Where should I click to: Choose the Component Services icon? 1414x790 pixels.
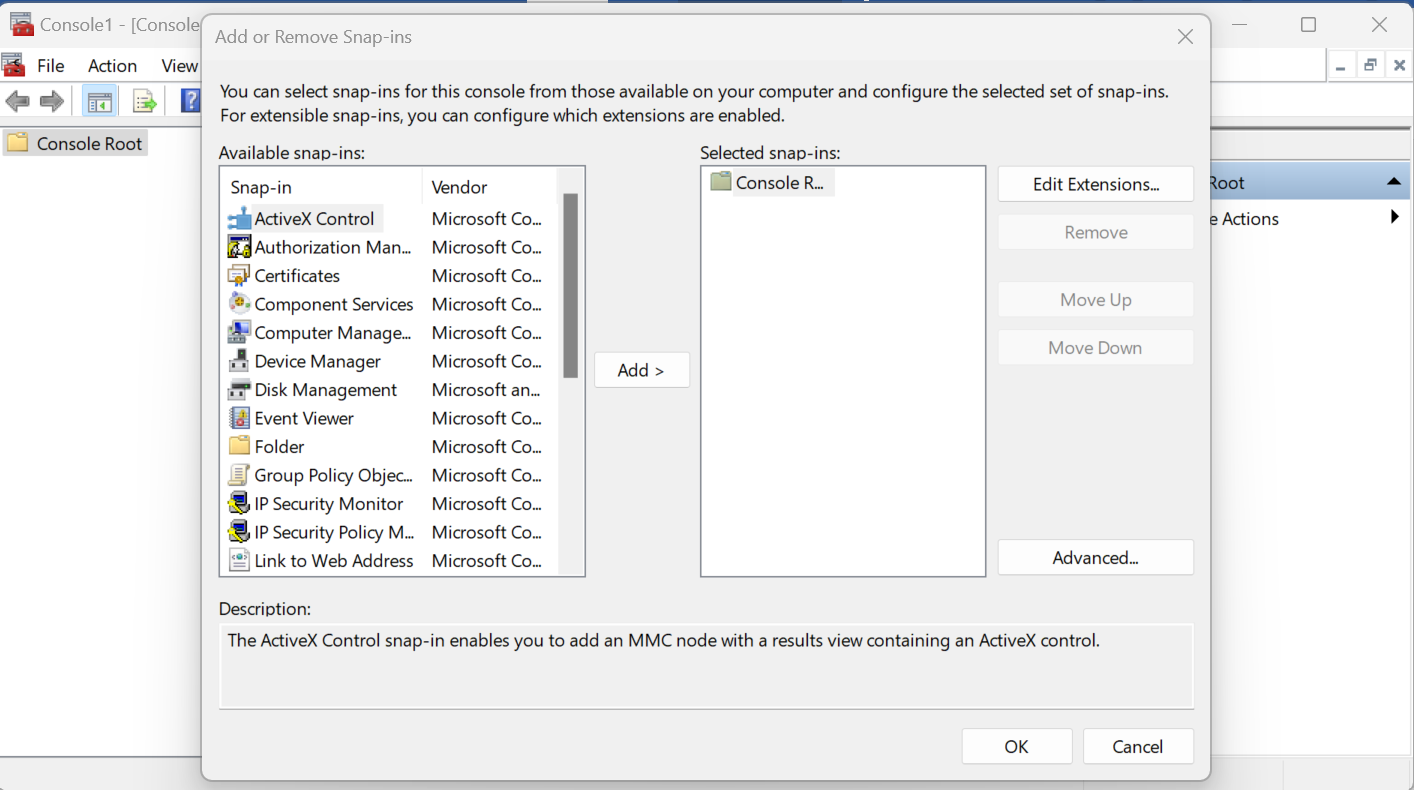pos(239,304)
